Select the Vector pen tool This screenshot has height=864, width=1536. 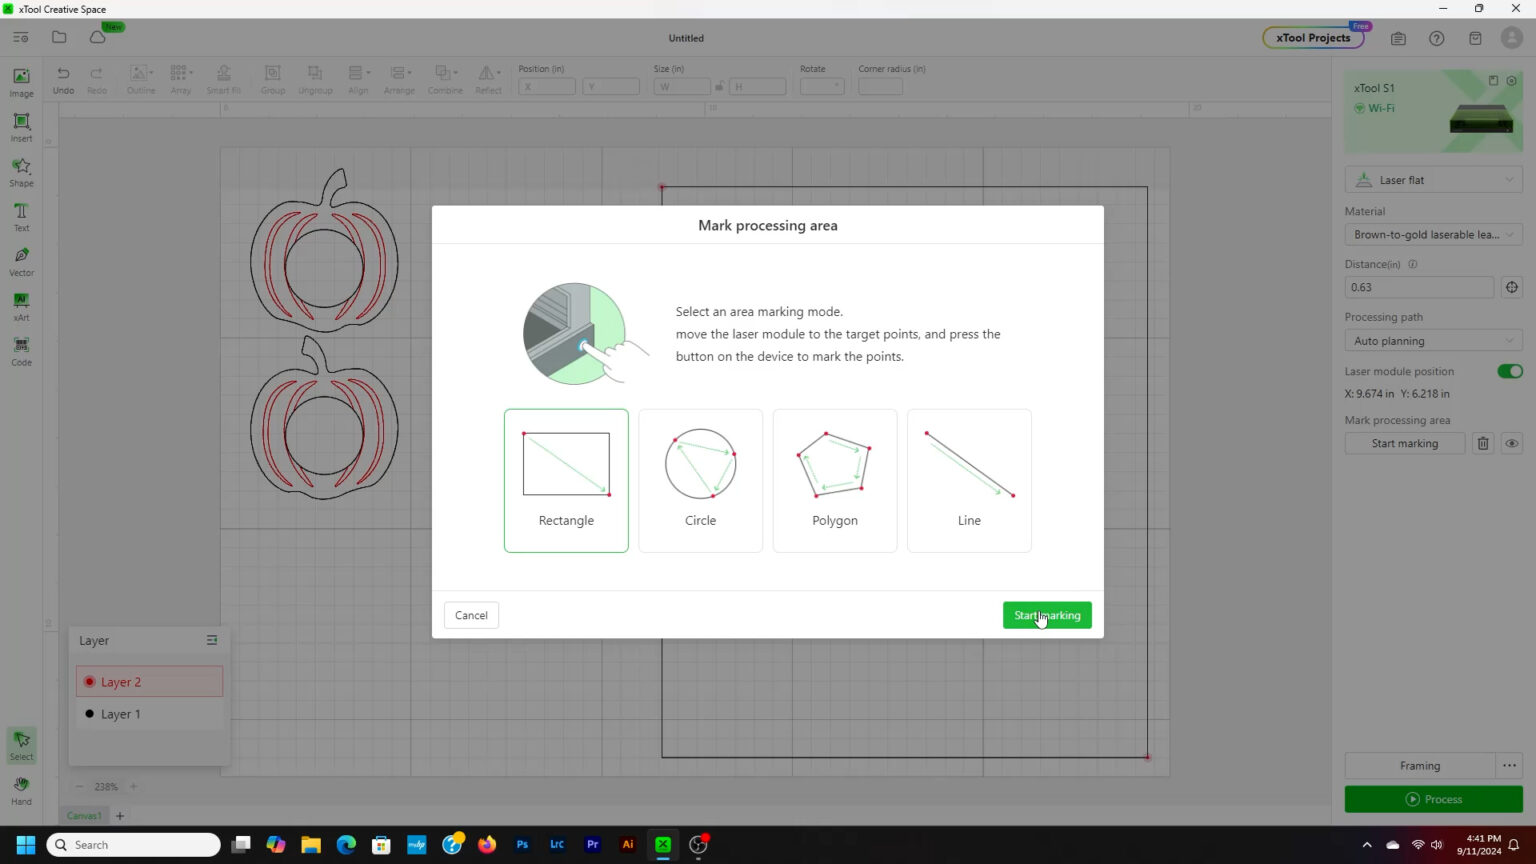(x=21, y=260)
